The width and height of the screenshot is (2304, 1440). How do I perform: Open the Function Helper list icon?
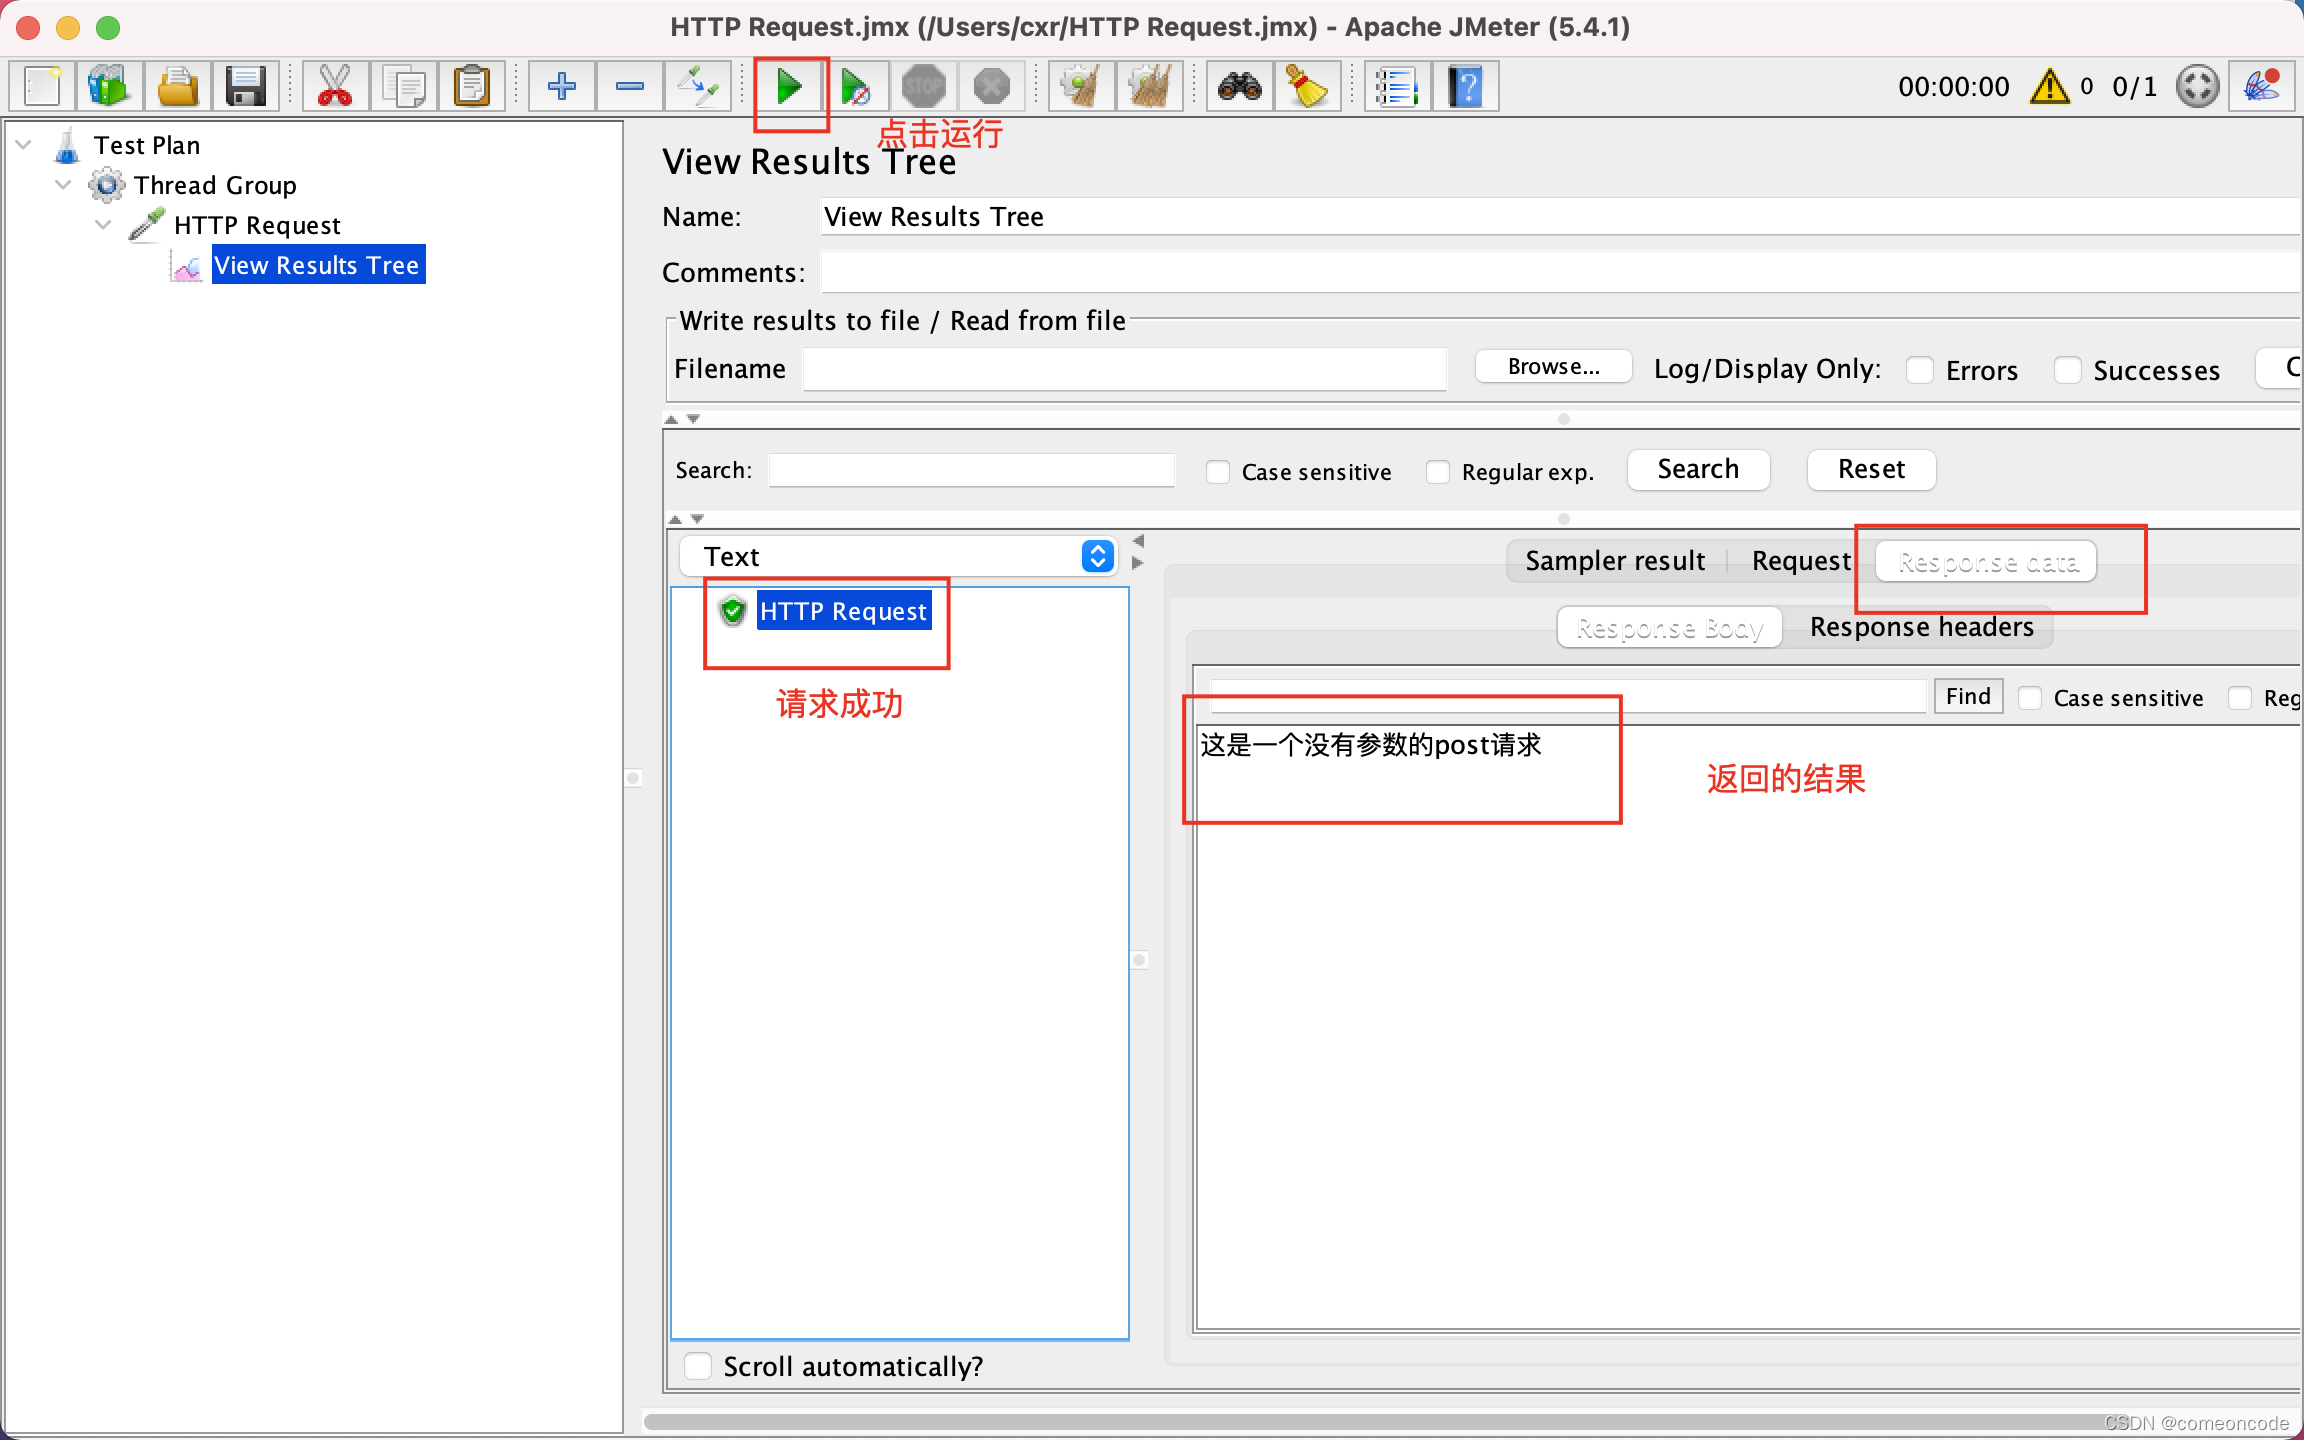point(1397,86)
